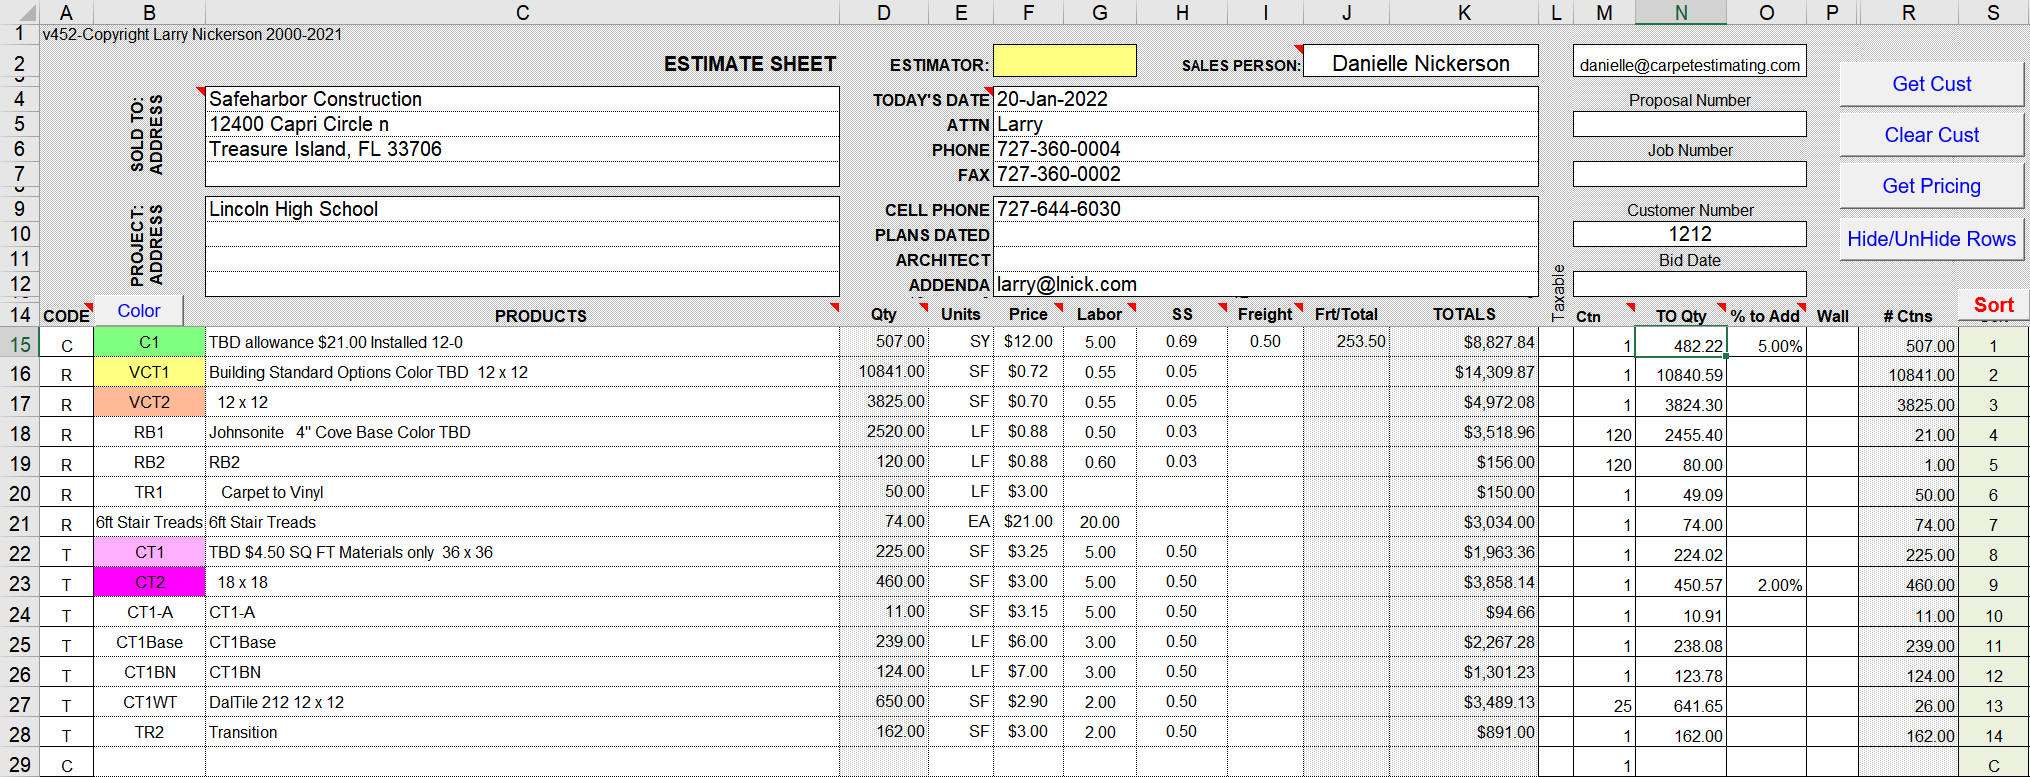Select the Bid Date input field
Screen dimensions: 2030x777
pos(1689,283)
